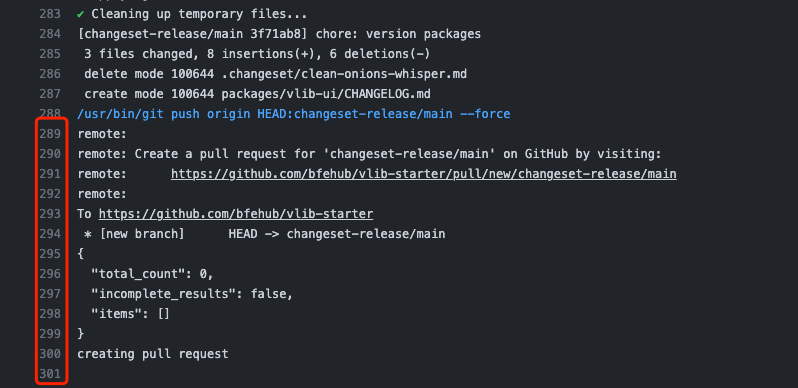
Task: Click the green checkmark beside Cleaning up temporary files
Action: coord(80,14)
